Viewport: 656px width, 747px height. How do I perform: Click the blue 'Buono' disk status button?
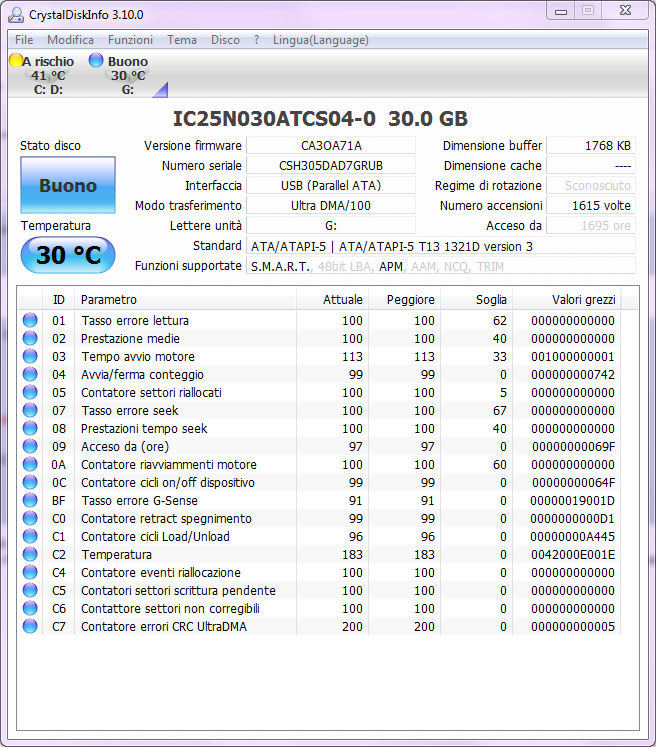[x=68, y=185]
